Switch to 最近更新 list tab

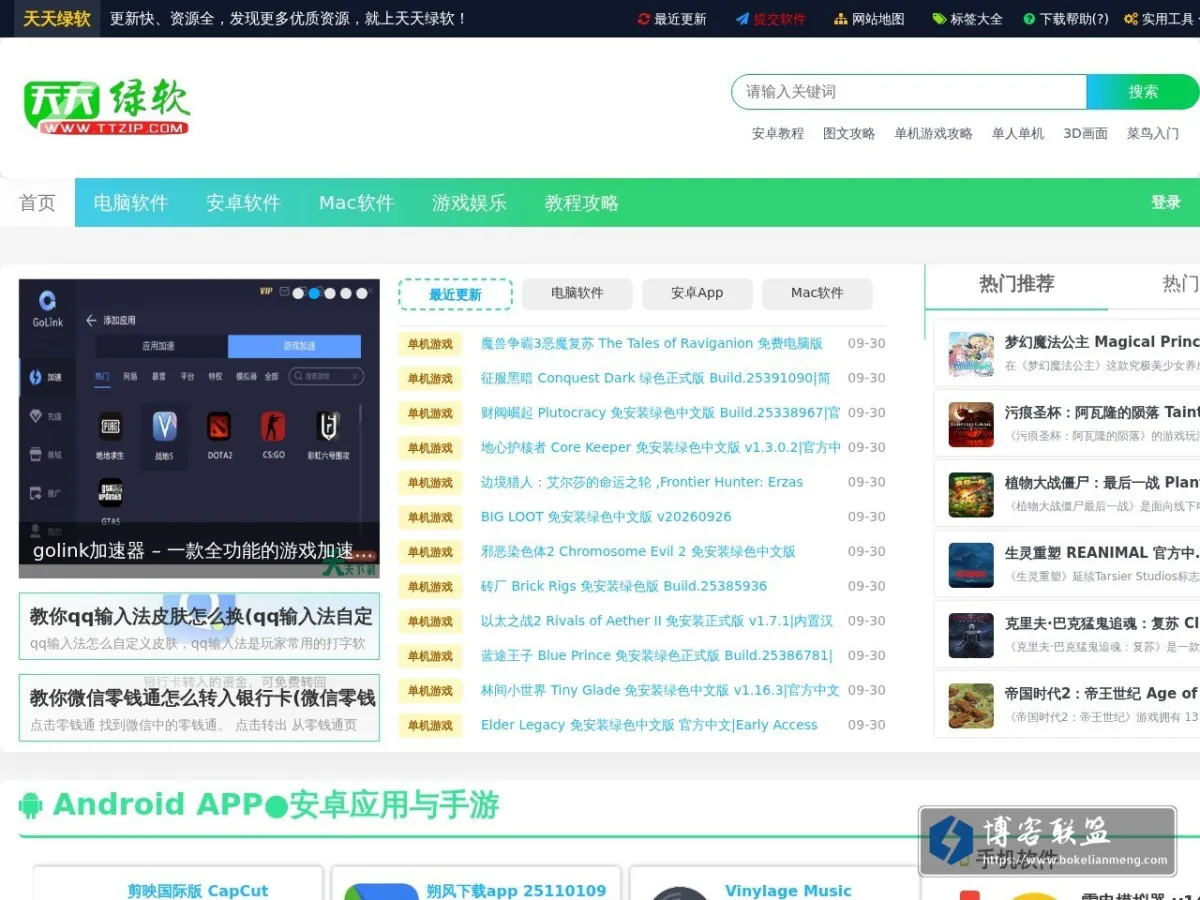pyautogui.click(x=455, y=294)
